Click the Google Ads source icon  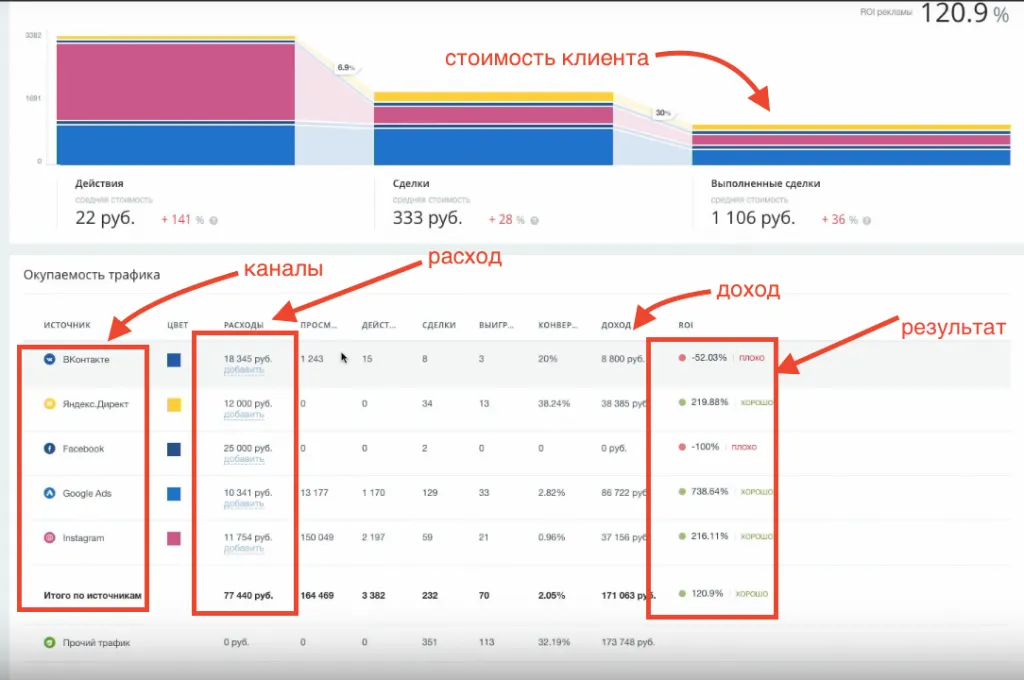pyautogui.click(x=49, y=493)
